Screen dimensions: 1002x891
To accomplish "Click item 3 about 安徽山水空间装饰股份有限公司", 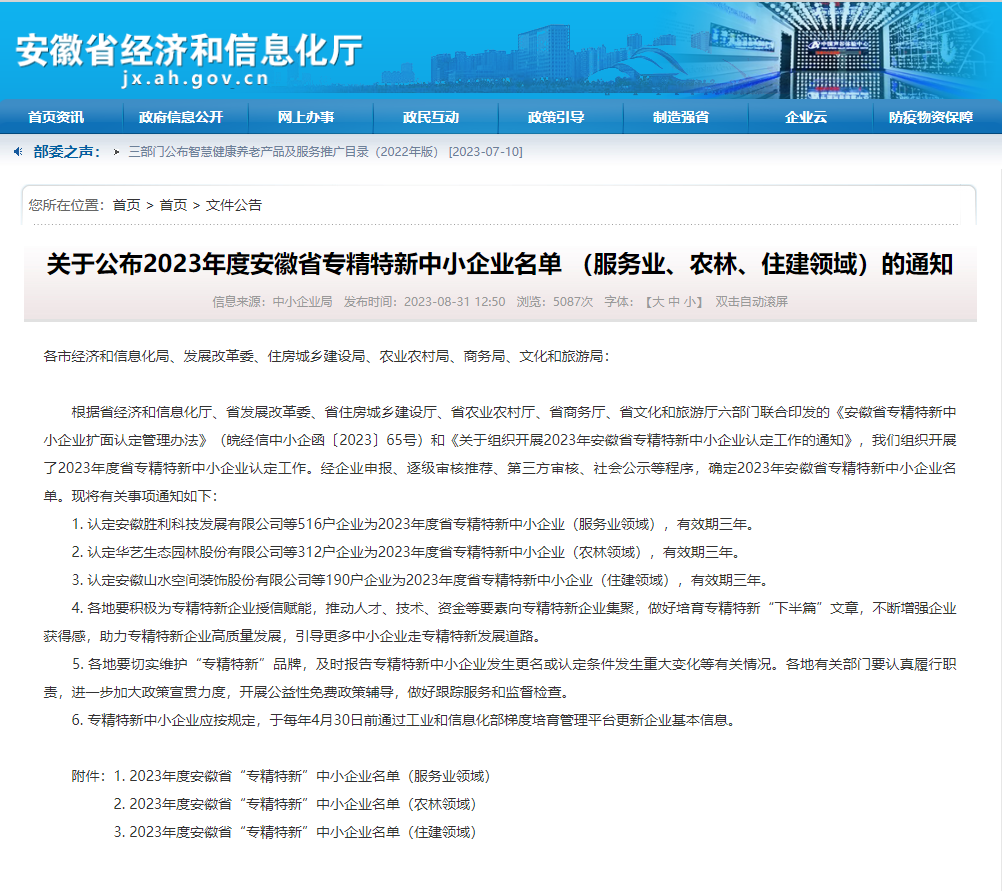I will click(x=421, y=580).
